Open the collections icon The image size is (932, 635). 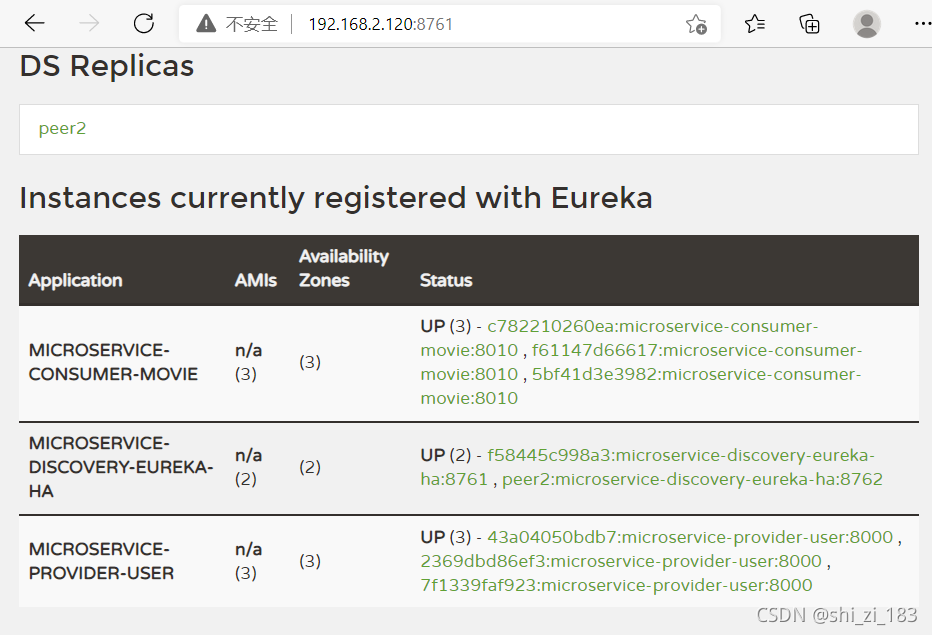pos(809,24)
